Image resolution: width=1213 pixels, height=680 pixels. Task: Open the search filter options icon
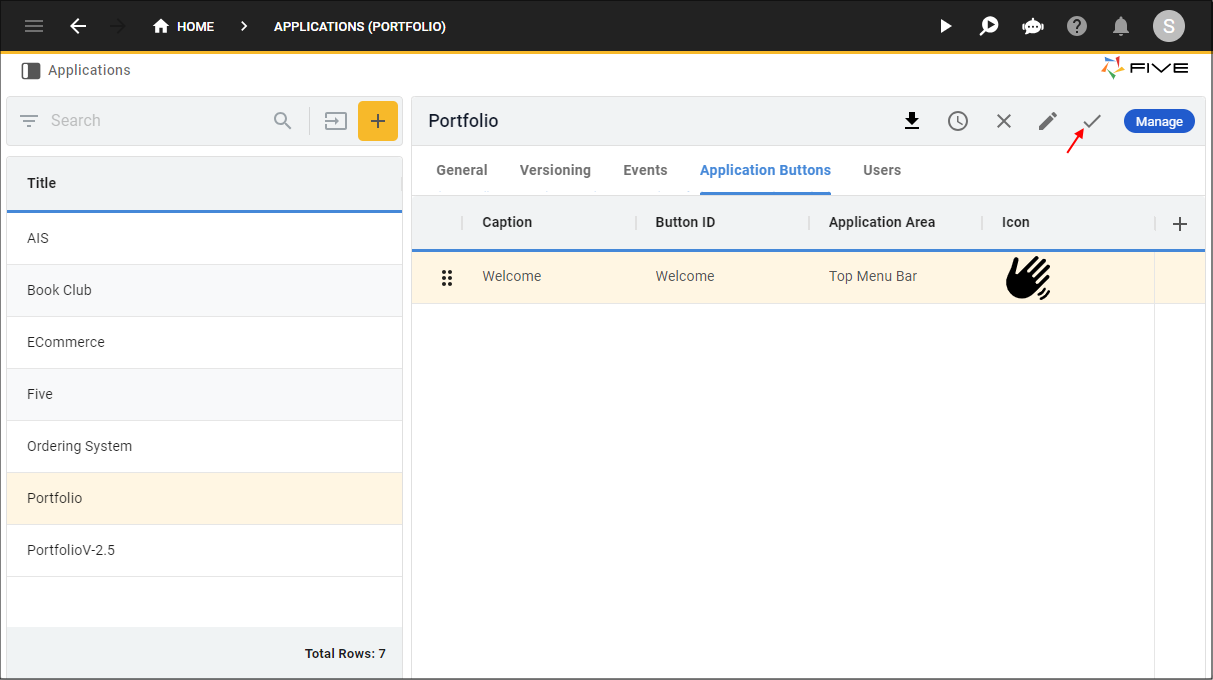[30, 121]
